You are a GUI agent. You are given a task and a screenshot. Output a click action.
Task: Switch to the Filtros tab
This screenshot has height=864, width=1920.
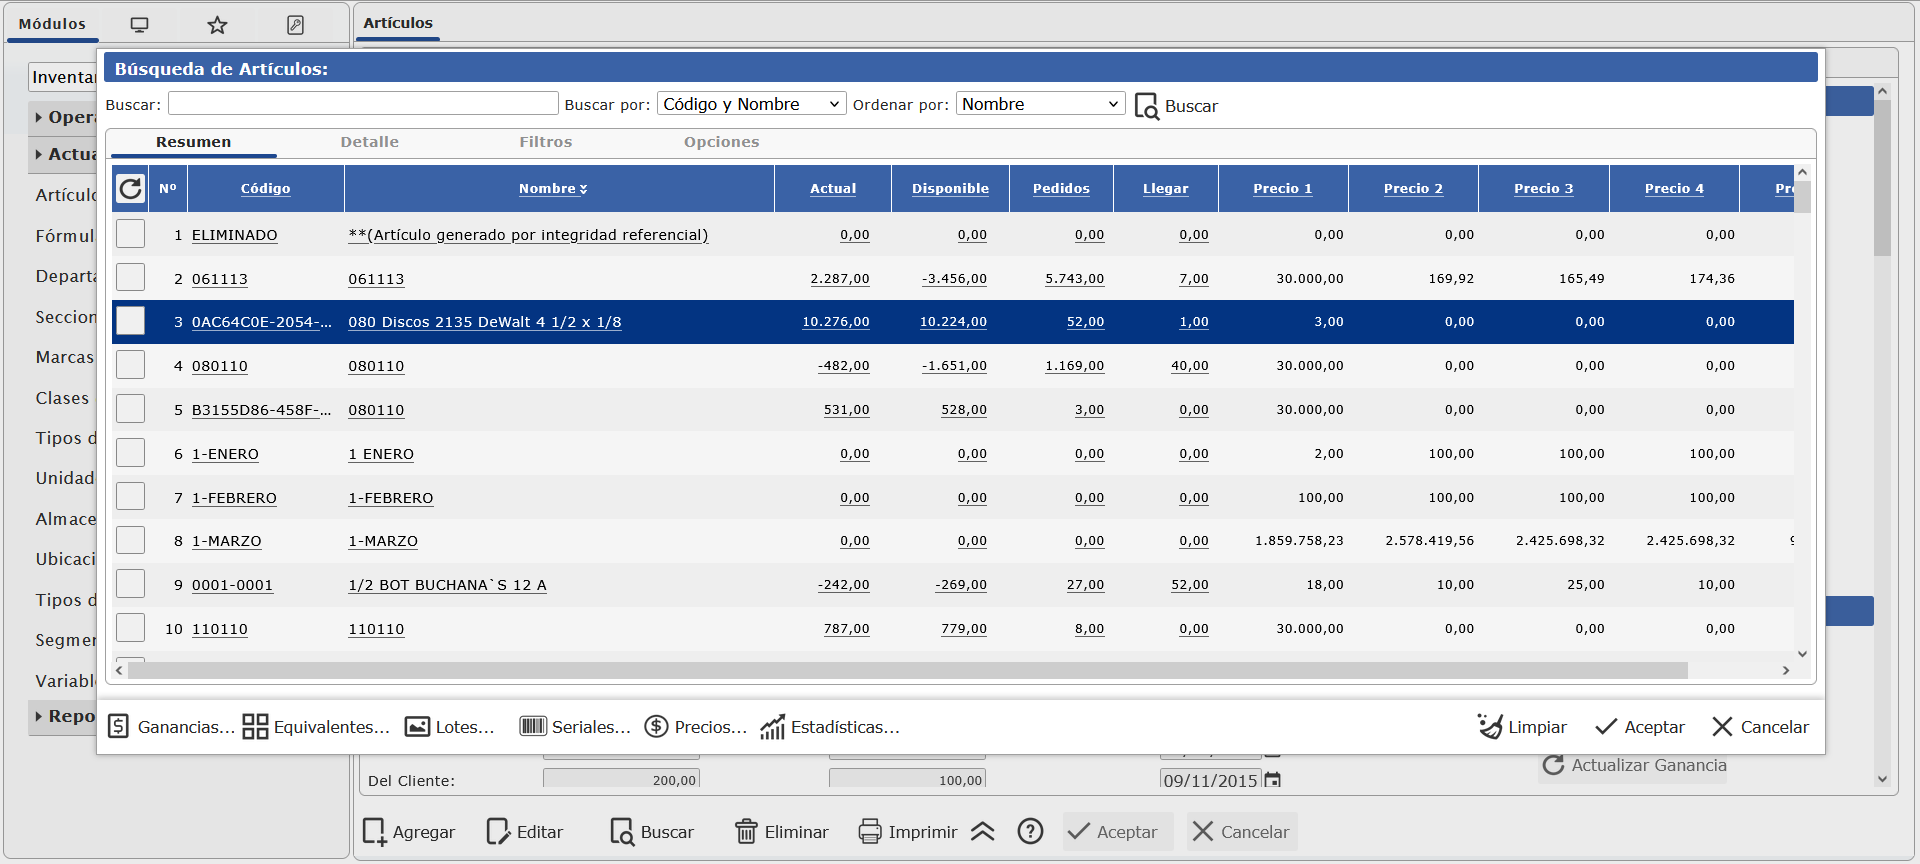545,142
